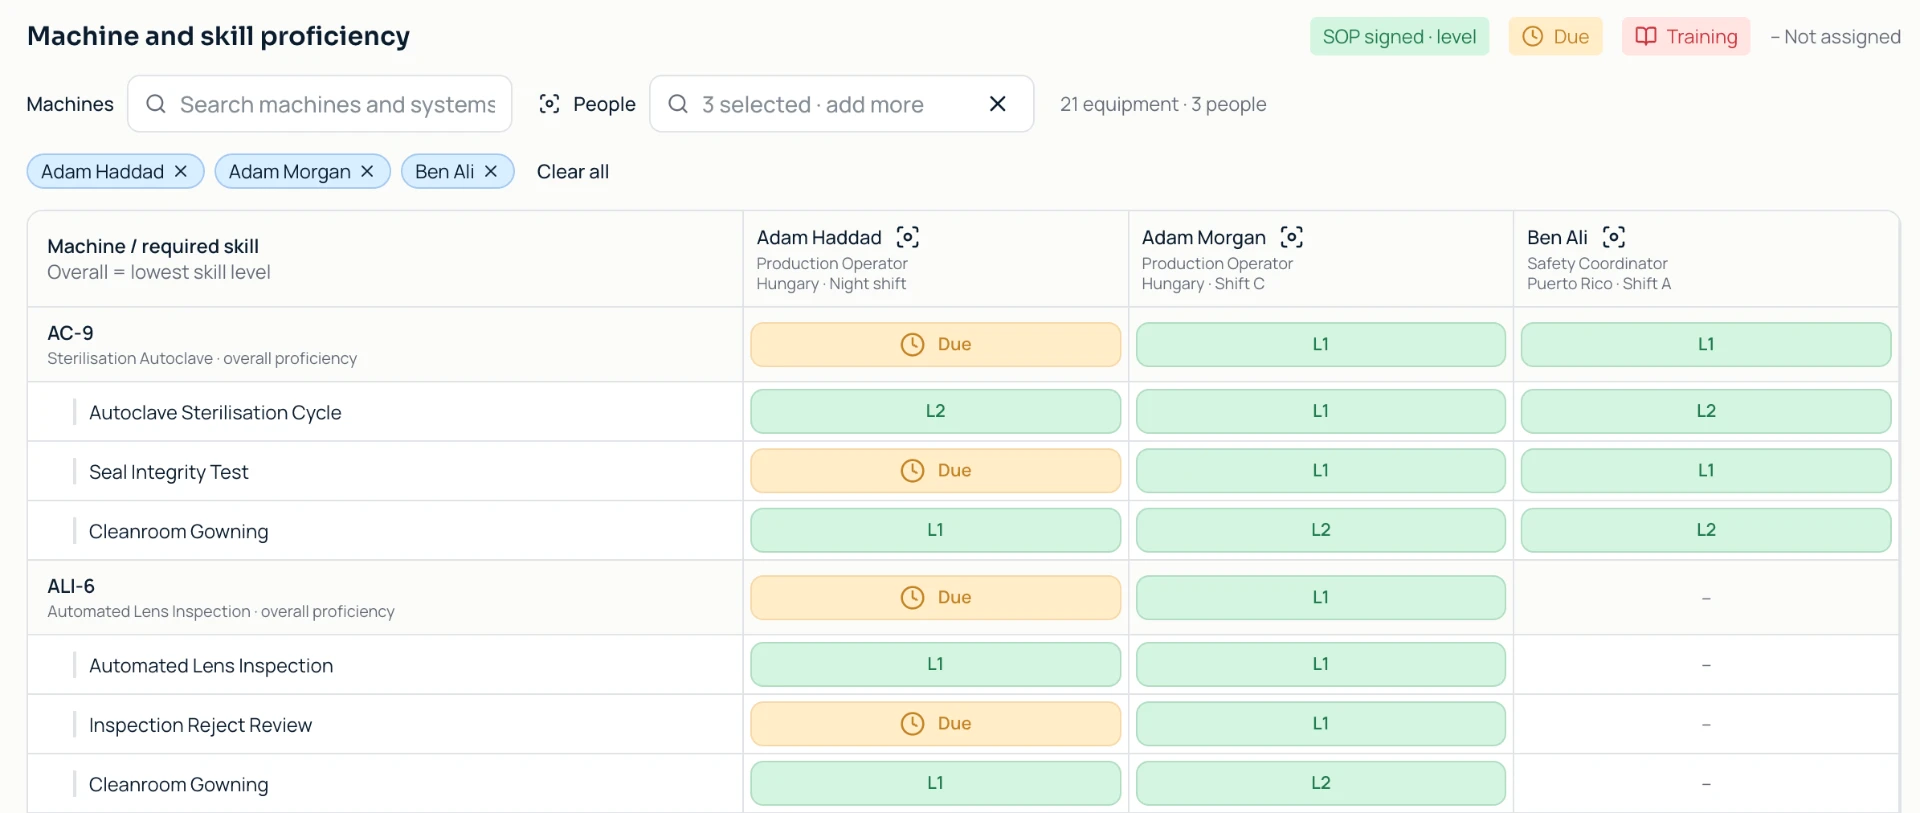Open the '3 selected · add more' people field
The image size is (1920, 813).
point(842,104)
